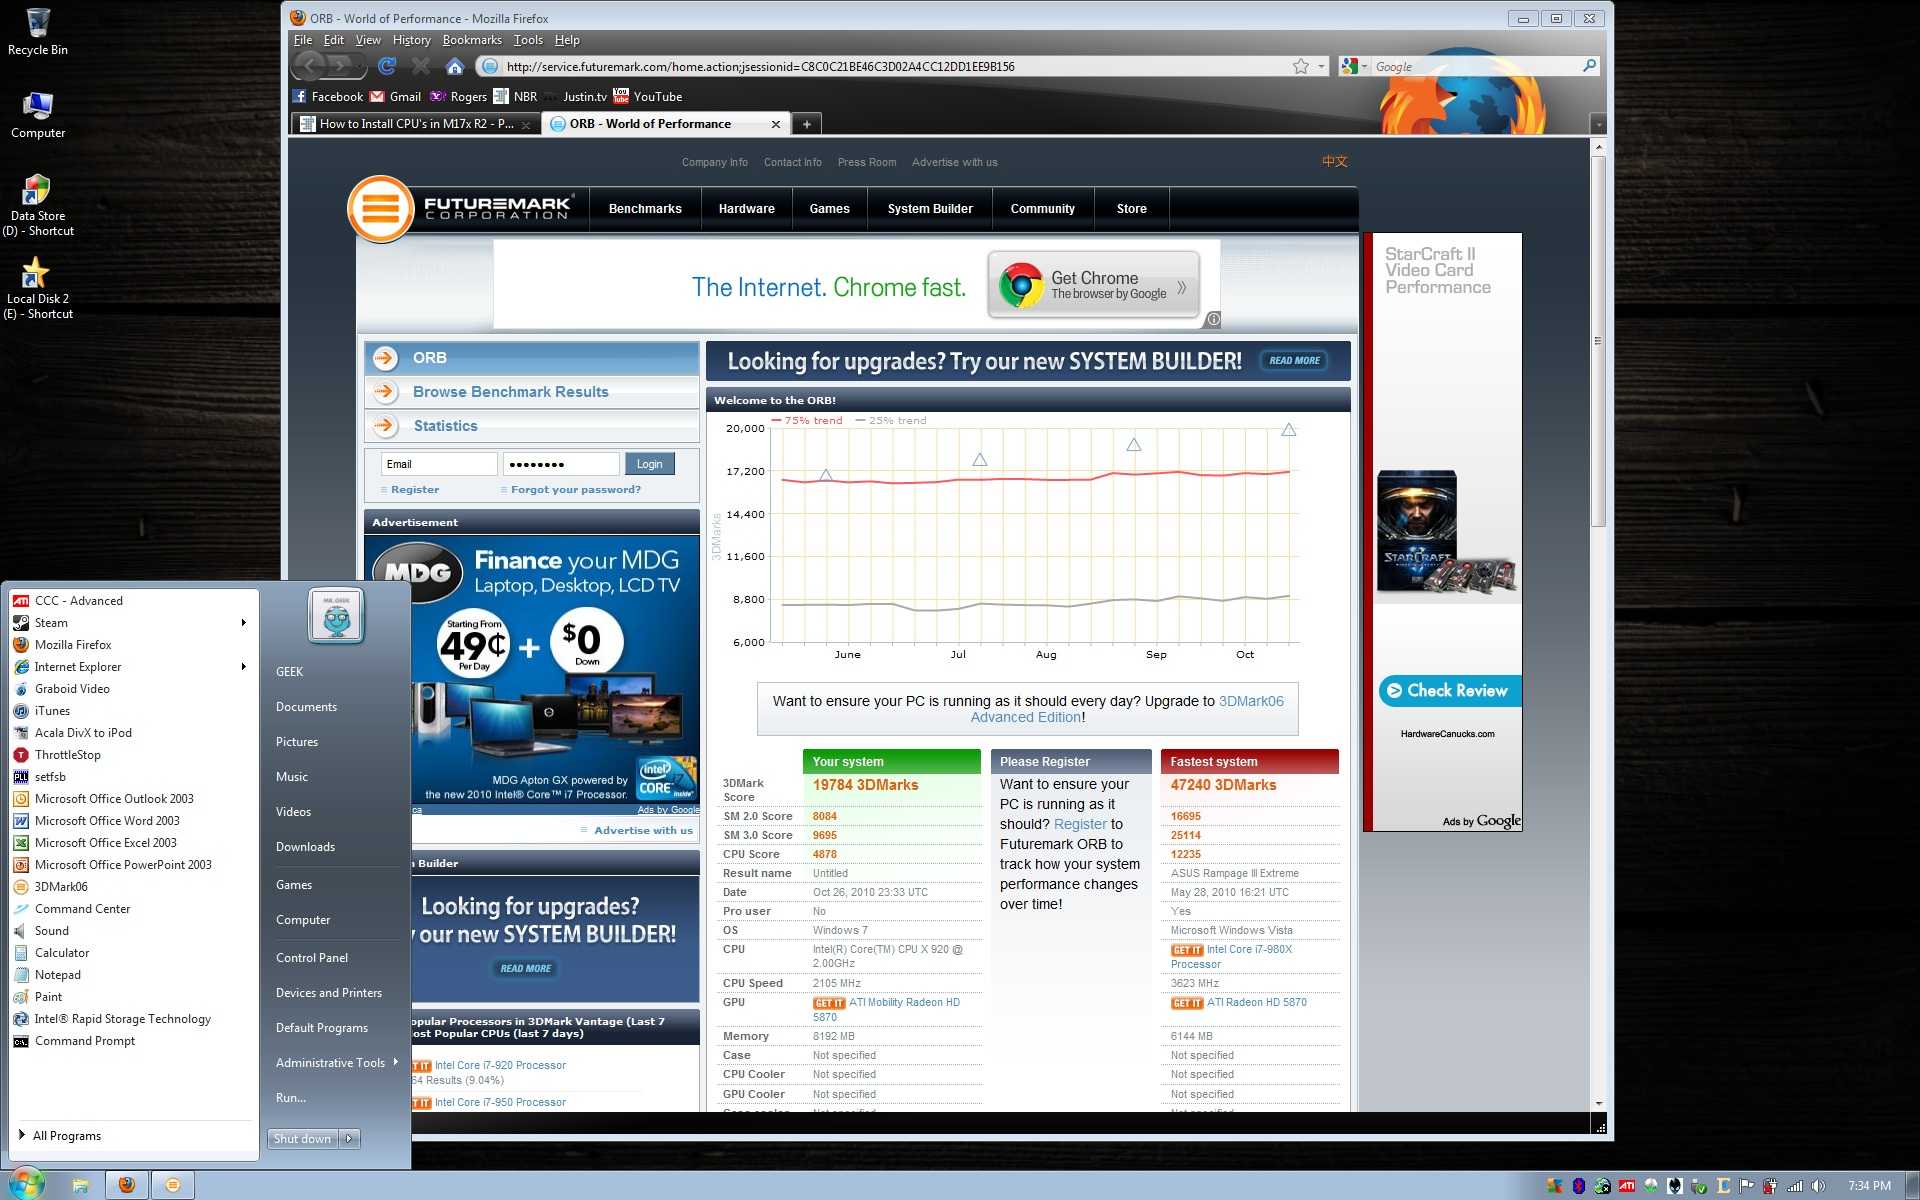Open the URL history dropdown arrow

click(x=1321, y=66)
